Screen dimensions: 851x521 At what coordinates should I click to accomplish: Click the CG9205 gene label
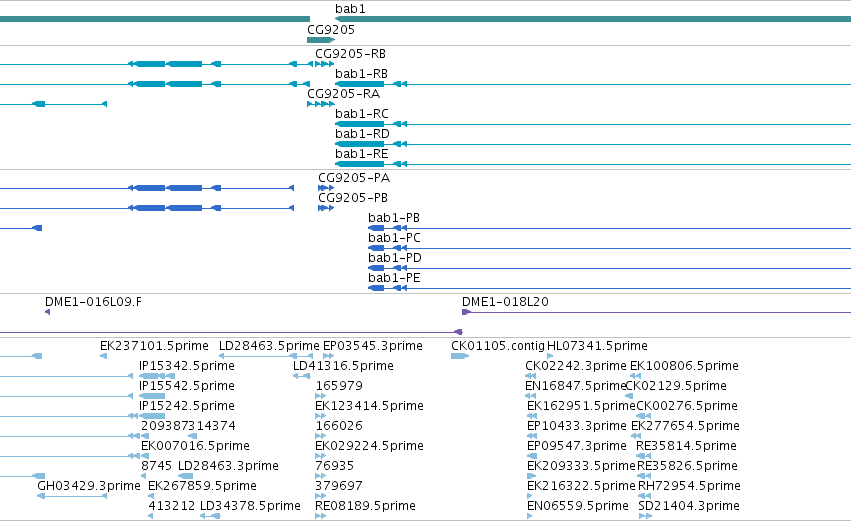pos(331,29)
